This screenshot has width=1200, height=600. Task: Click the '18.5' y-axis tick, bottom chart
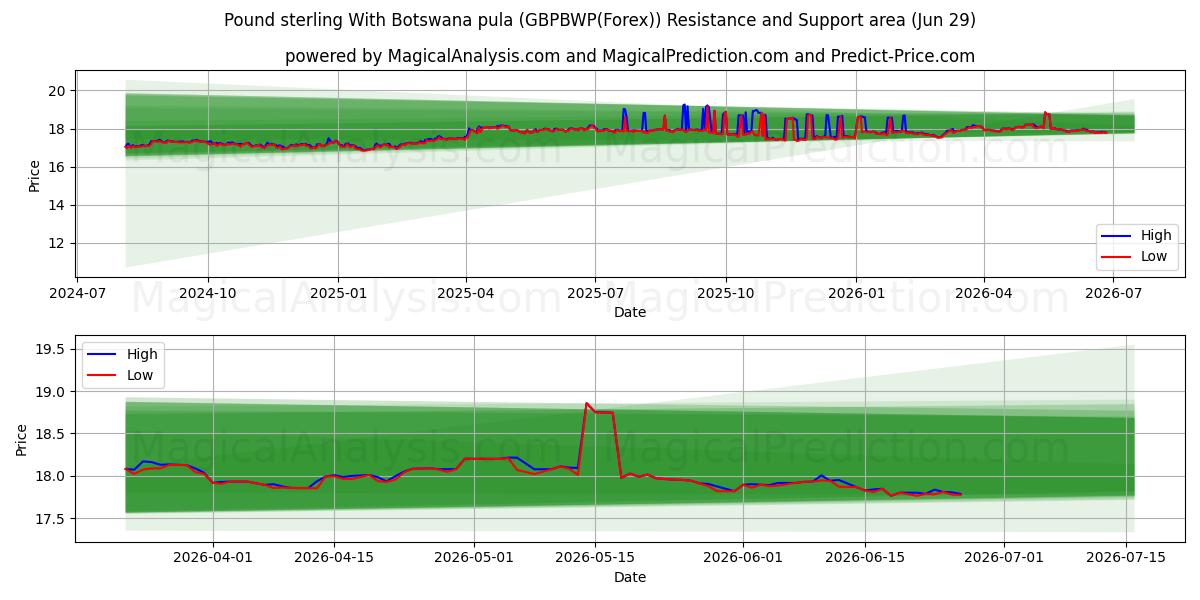pos(52,434)
